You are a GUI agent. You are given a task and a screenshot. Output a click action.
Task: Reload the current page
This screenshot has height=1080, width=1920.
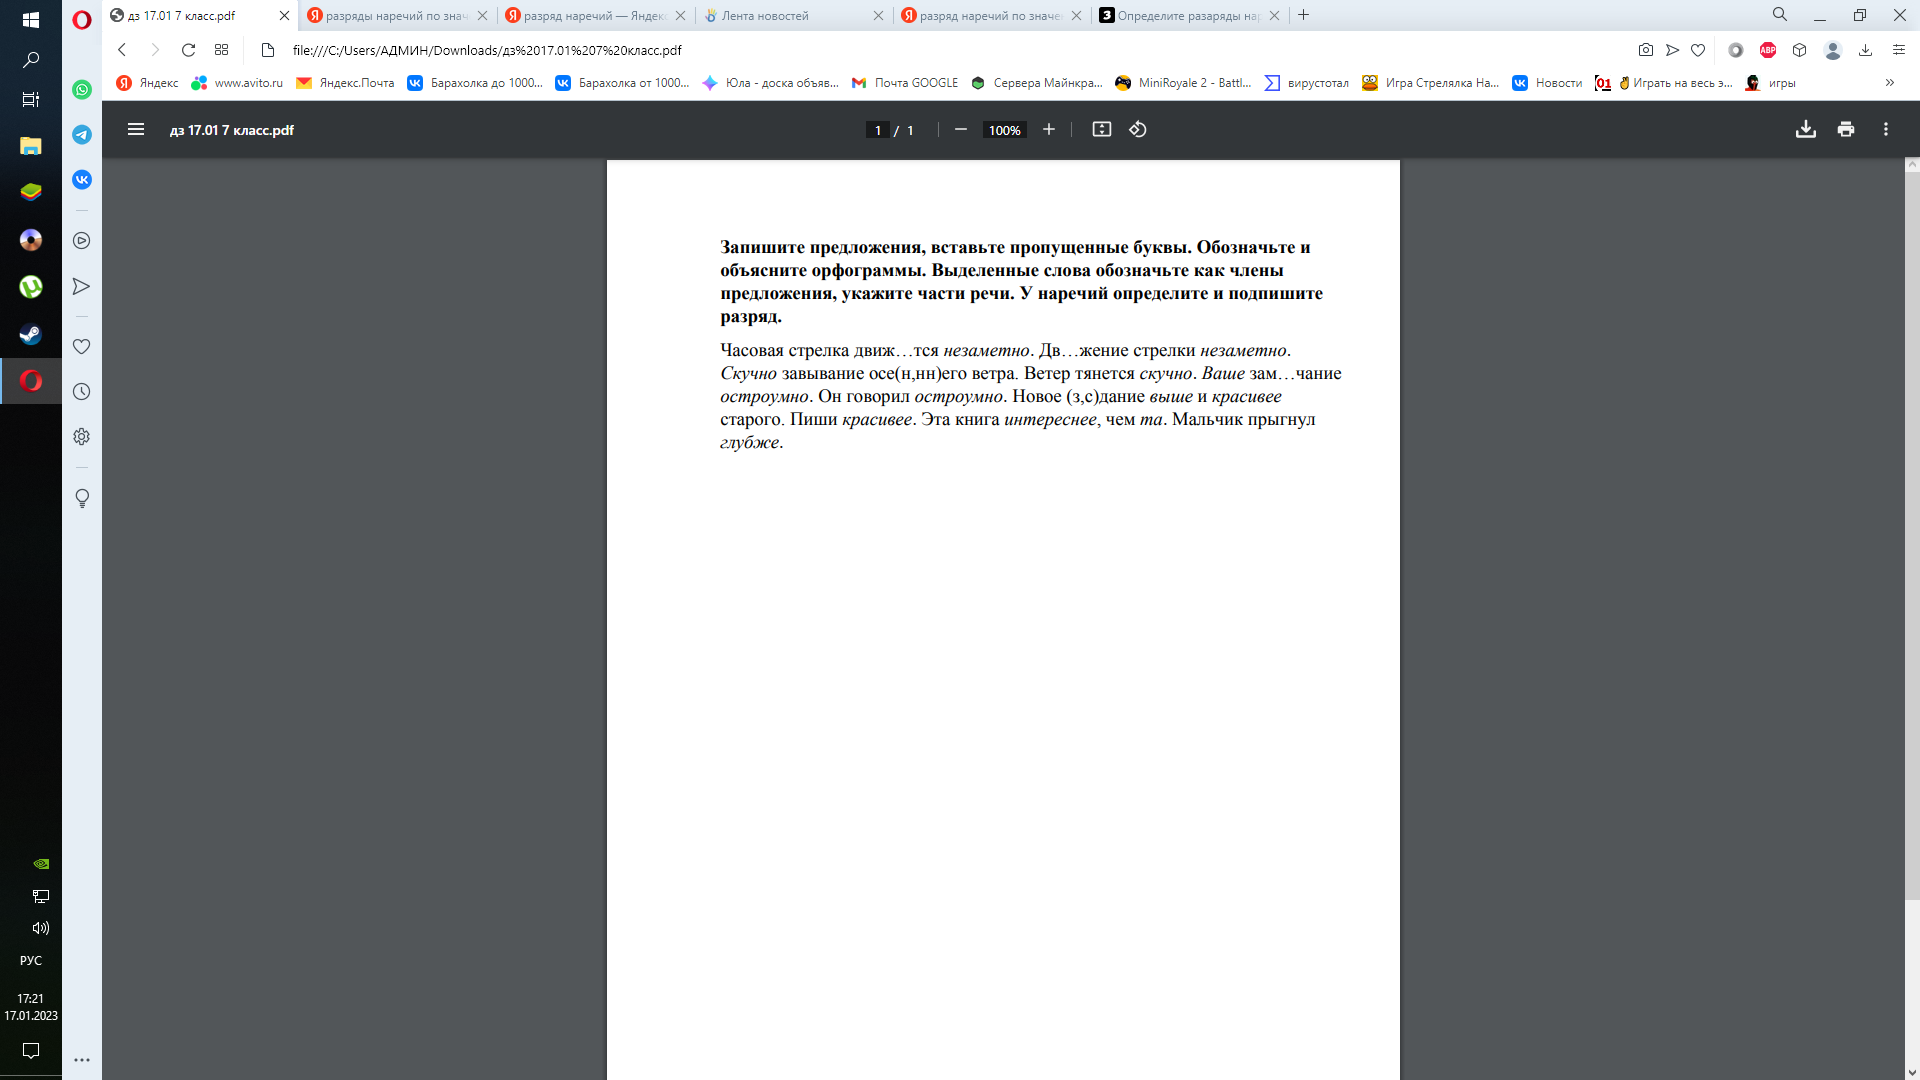(x=188, y=50)
